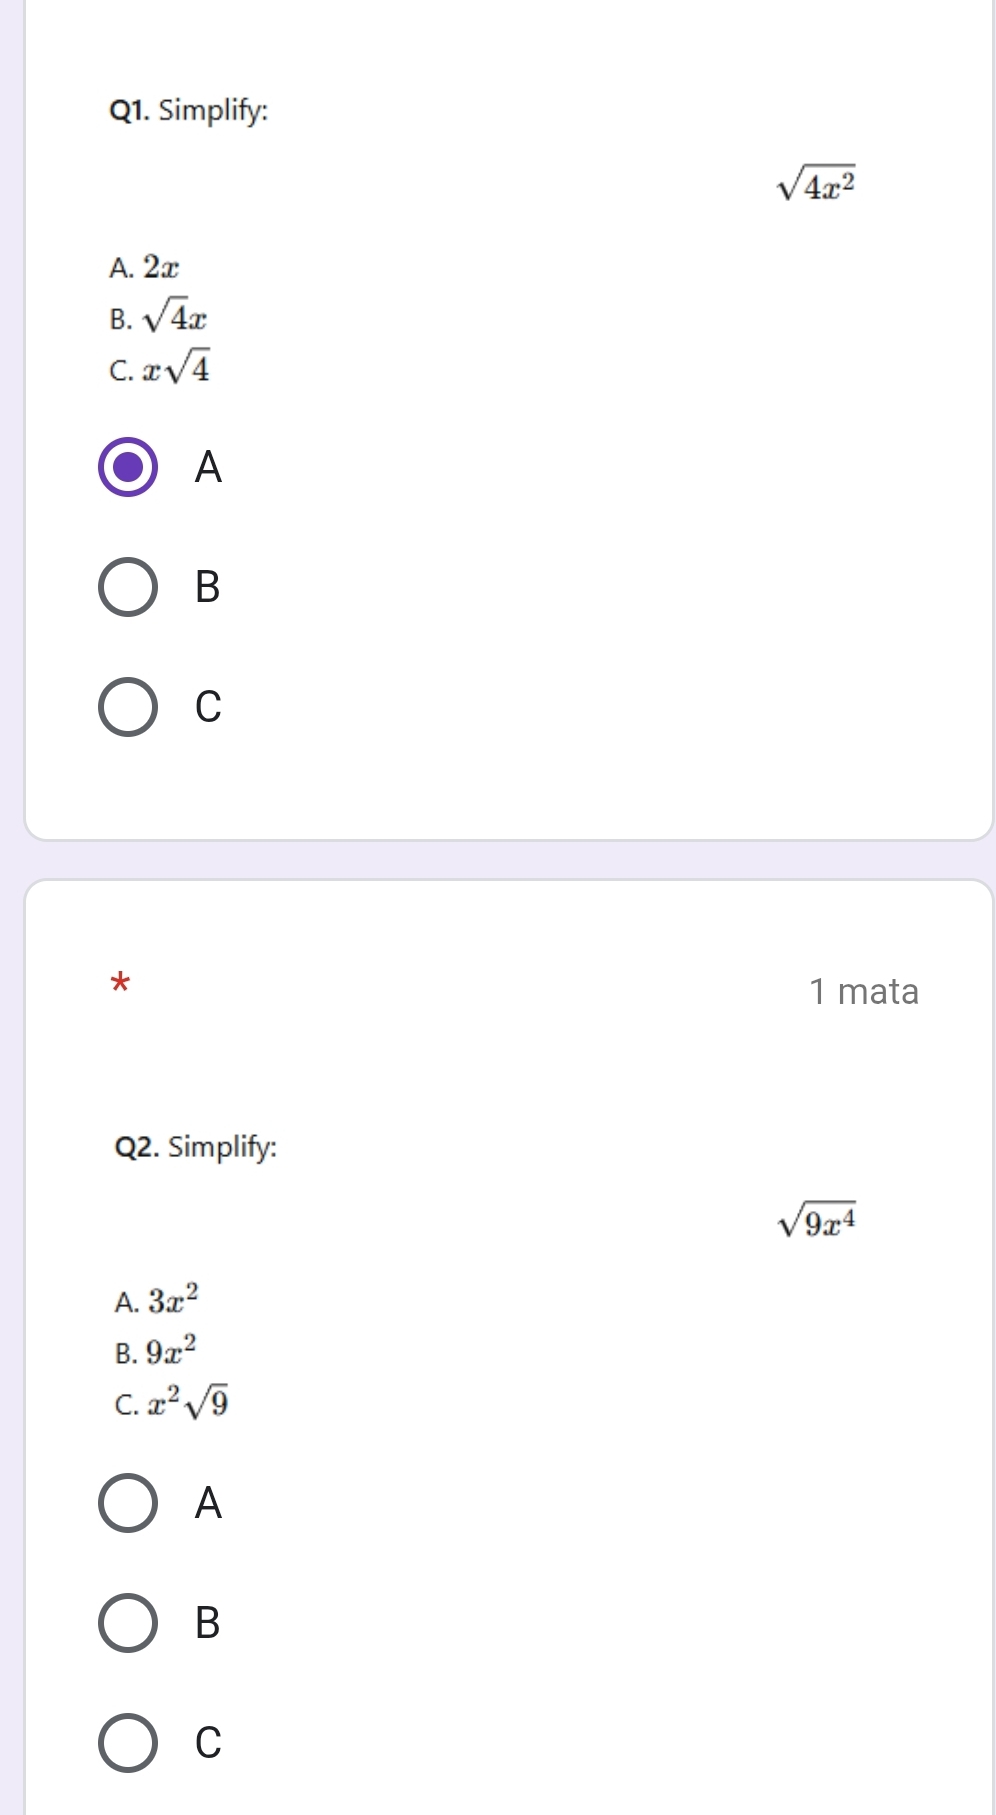Choose radio circle C under Q2

128,1742
